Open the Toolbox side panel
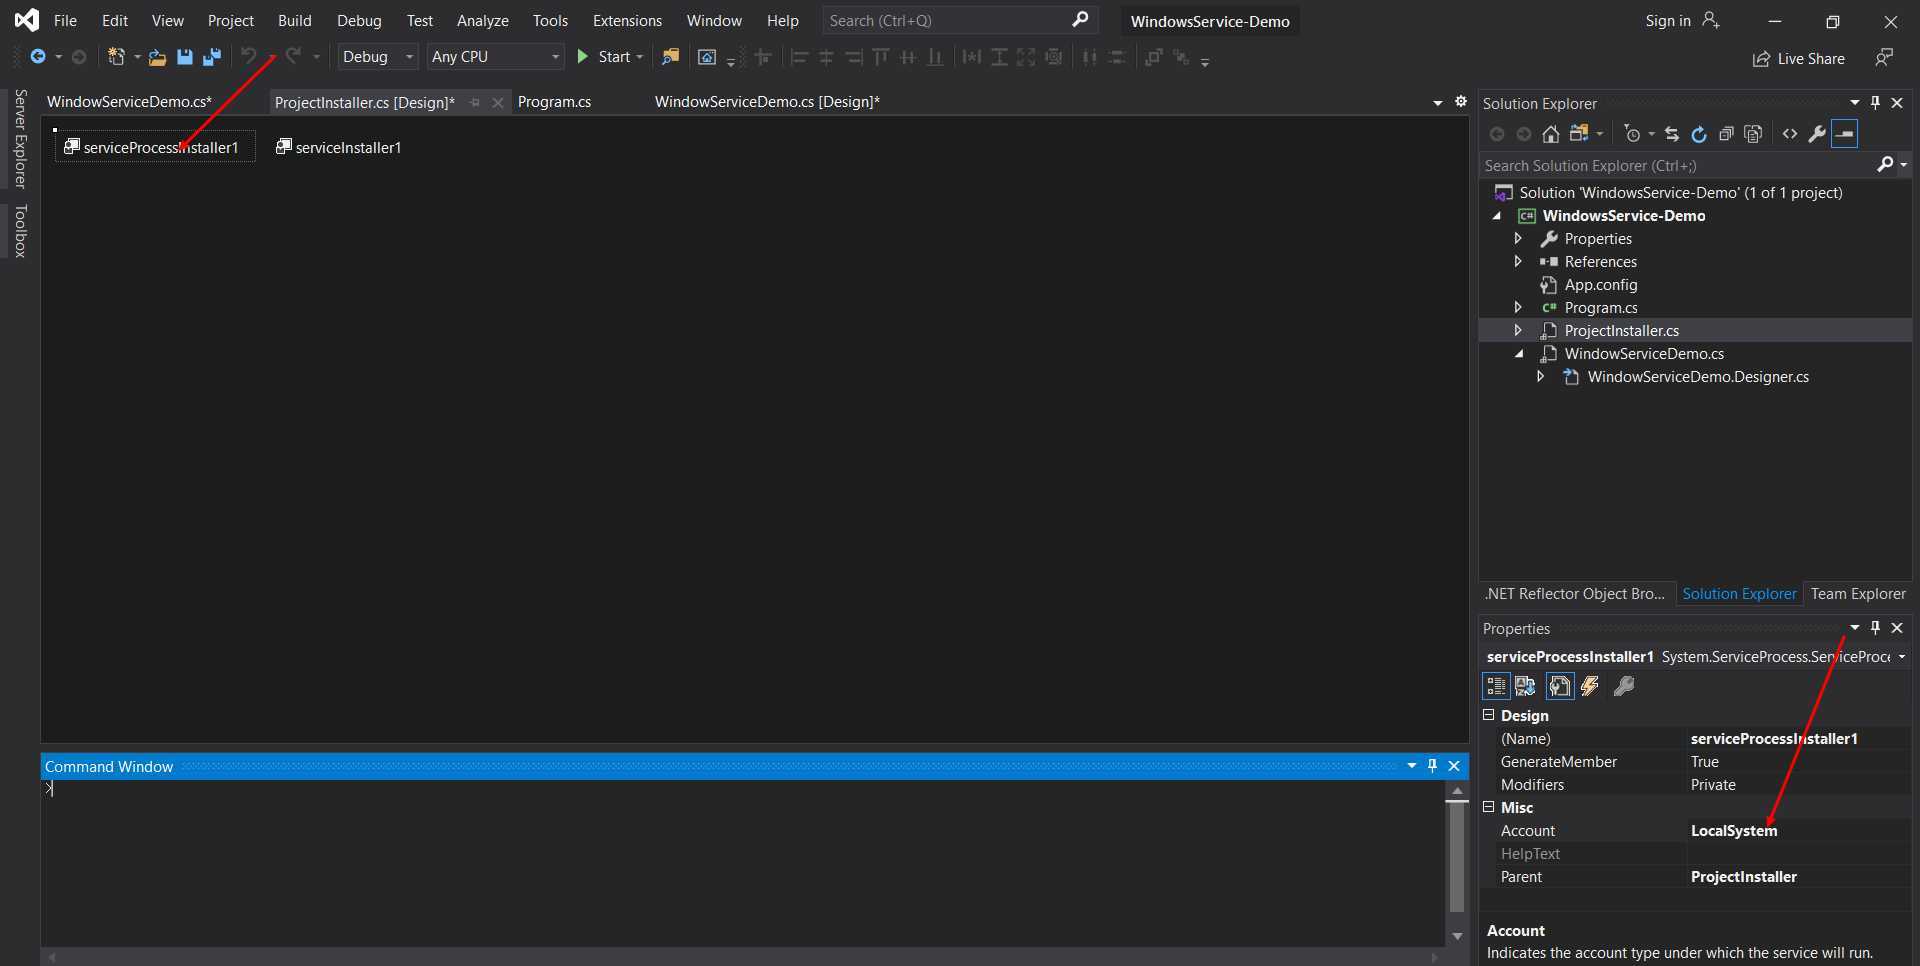 (21, 231)
